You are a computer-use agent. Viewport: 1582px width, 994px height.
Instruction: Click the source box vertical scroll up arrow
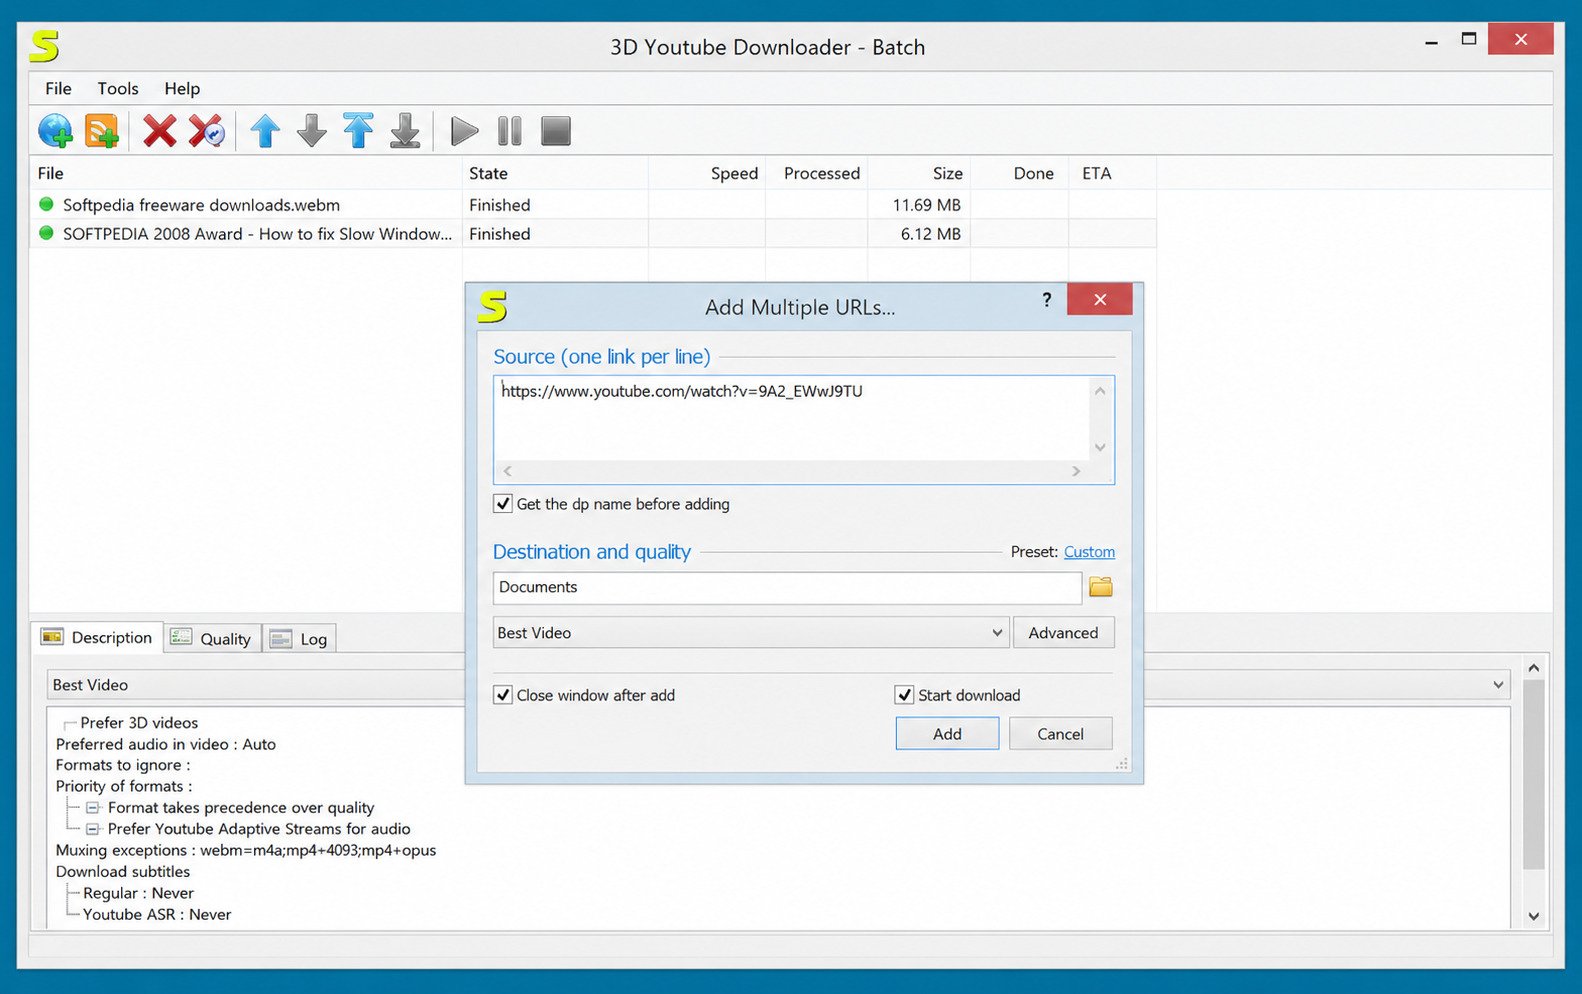[1100, 391]
